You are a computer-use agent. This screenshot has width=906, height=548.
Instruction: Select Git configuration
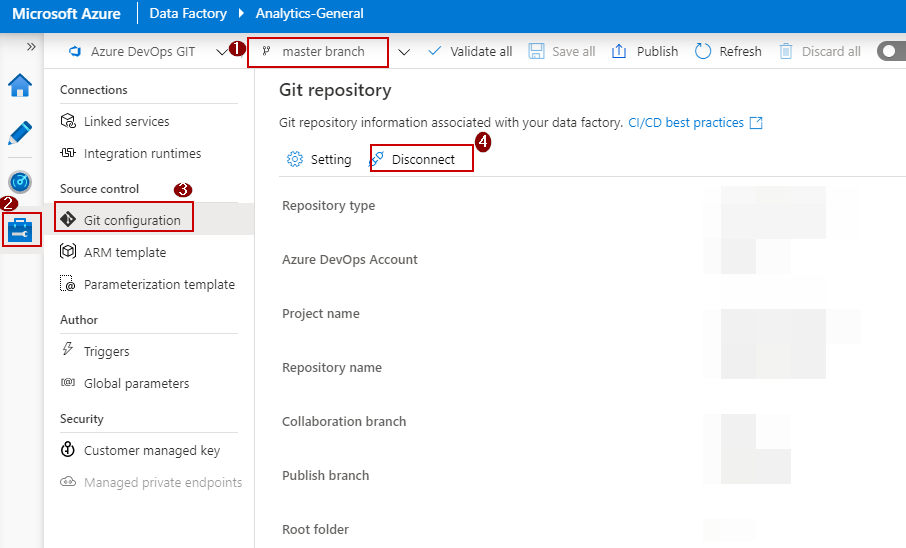click(132, 220)
